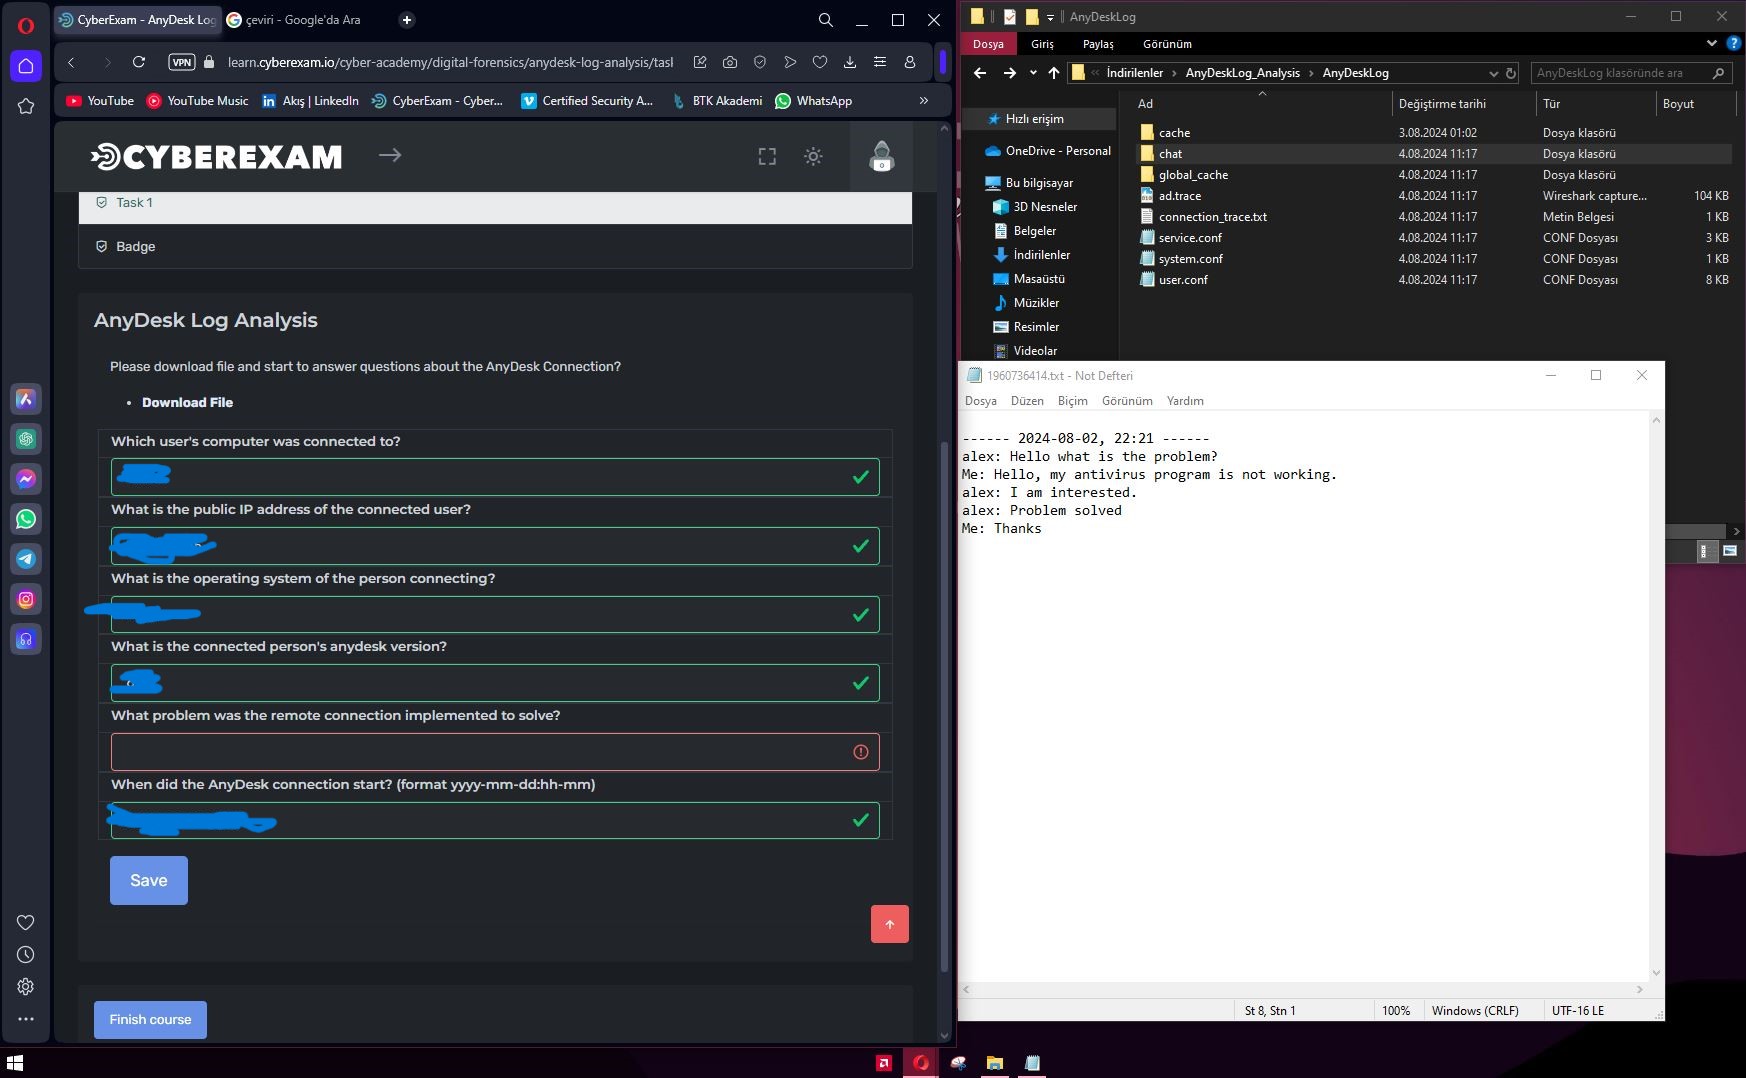The image size is (1746, 1078).
Task: Switch theme using the brightness icon on CyberExam
Action: pos(813,156)
